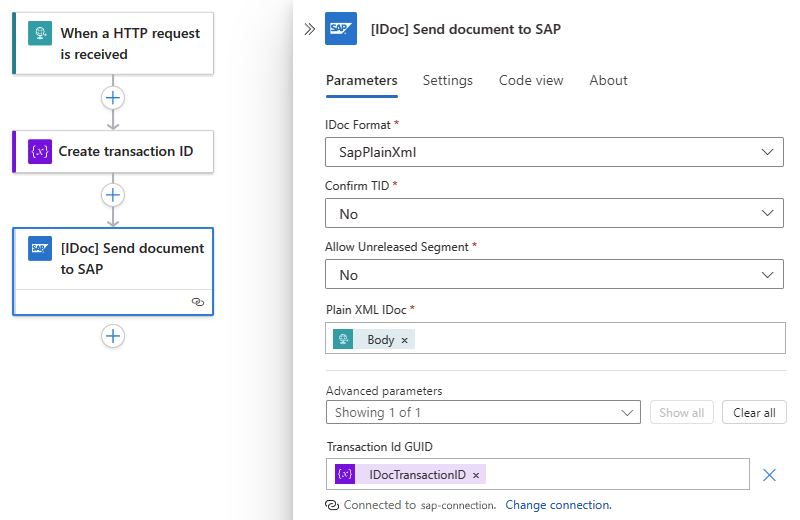Open the Code view tab

(531, 80)
